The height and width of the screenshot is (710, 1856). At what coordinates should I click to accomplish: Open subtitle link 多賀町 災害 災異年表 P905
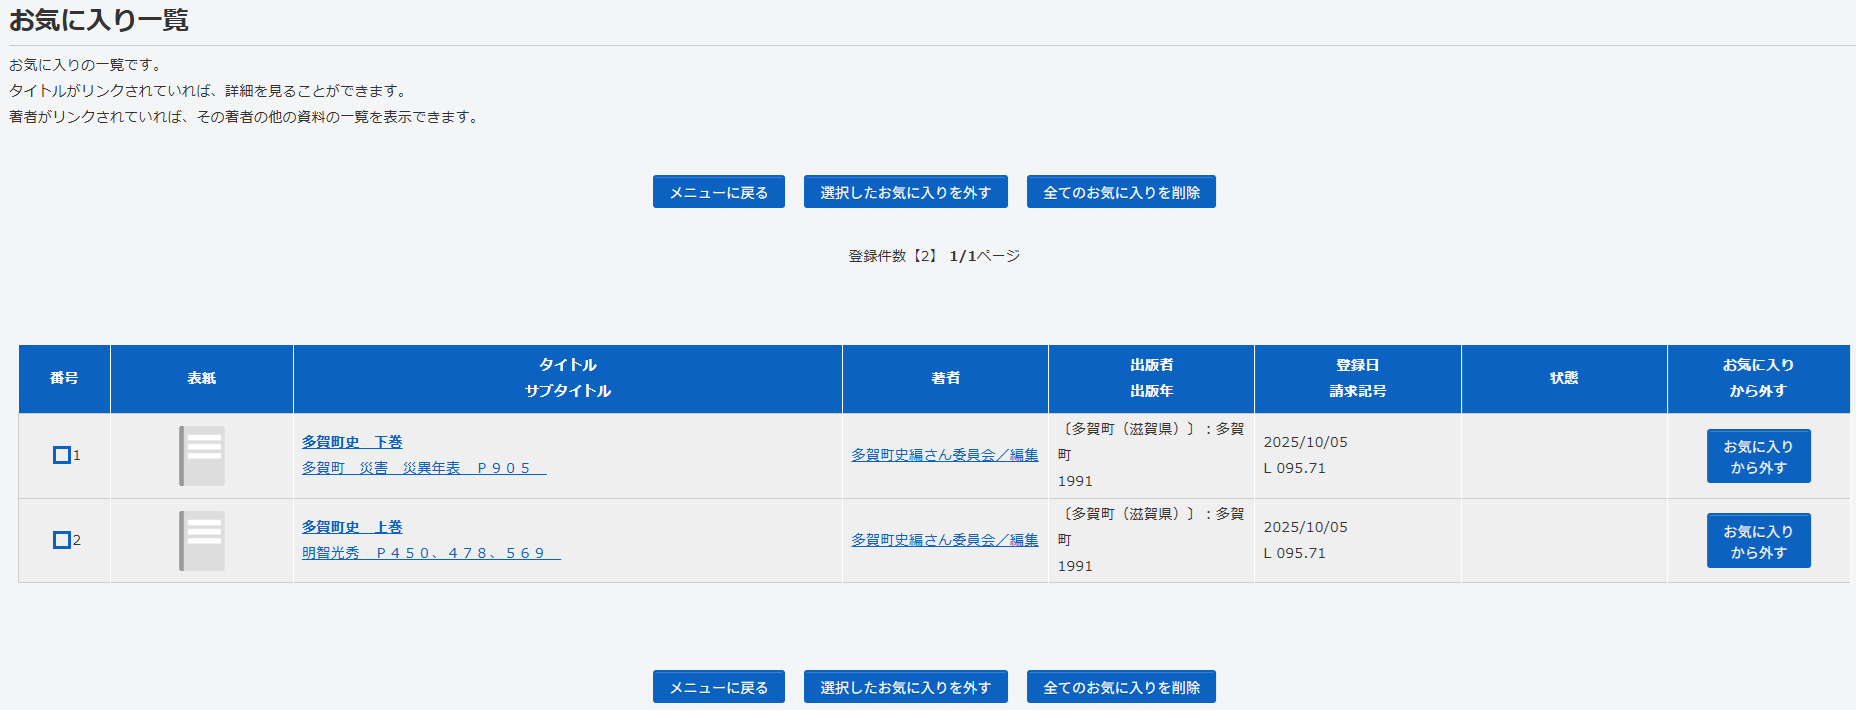tap(424, 468)
